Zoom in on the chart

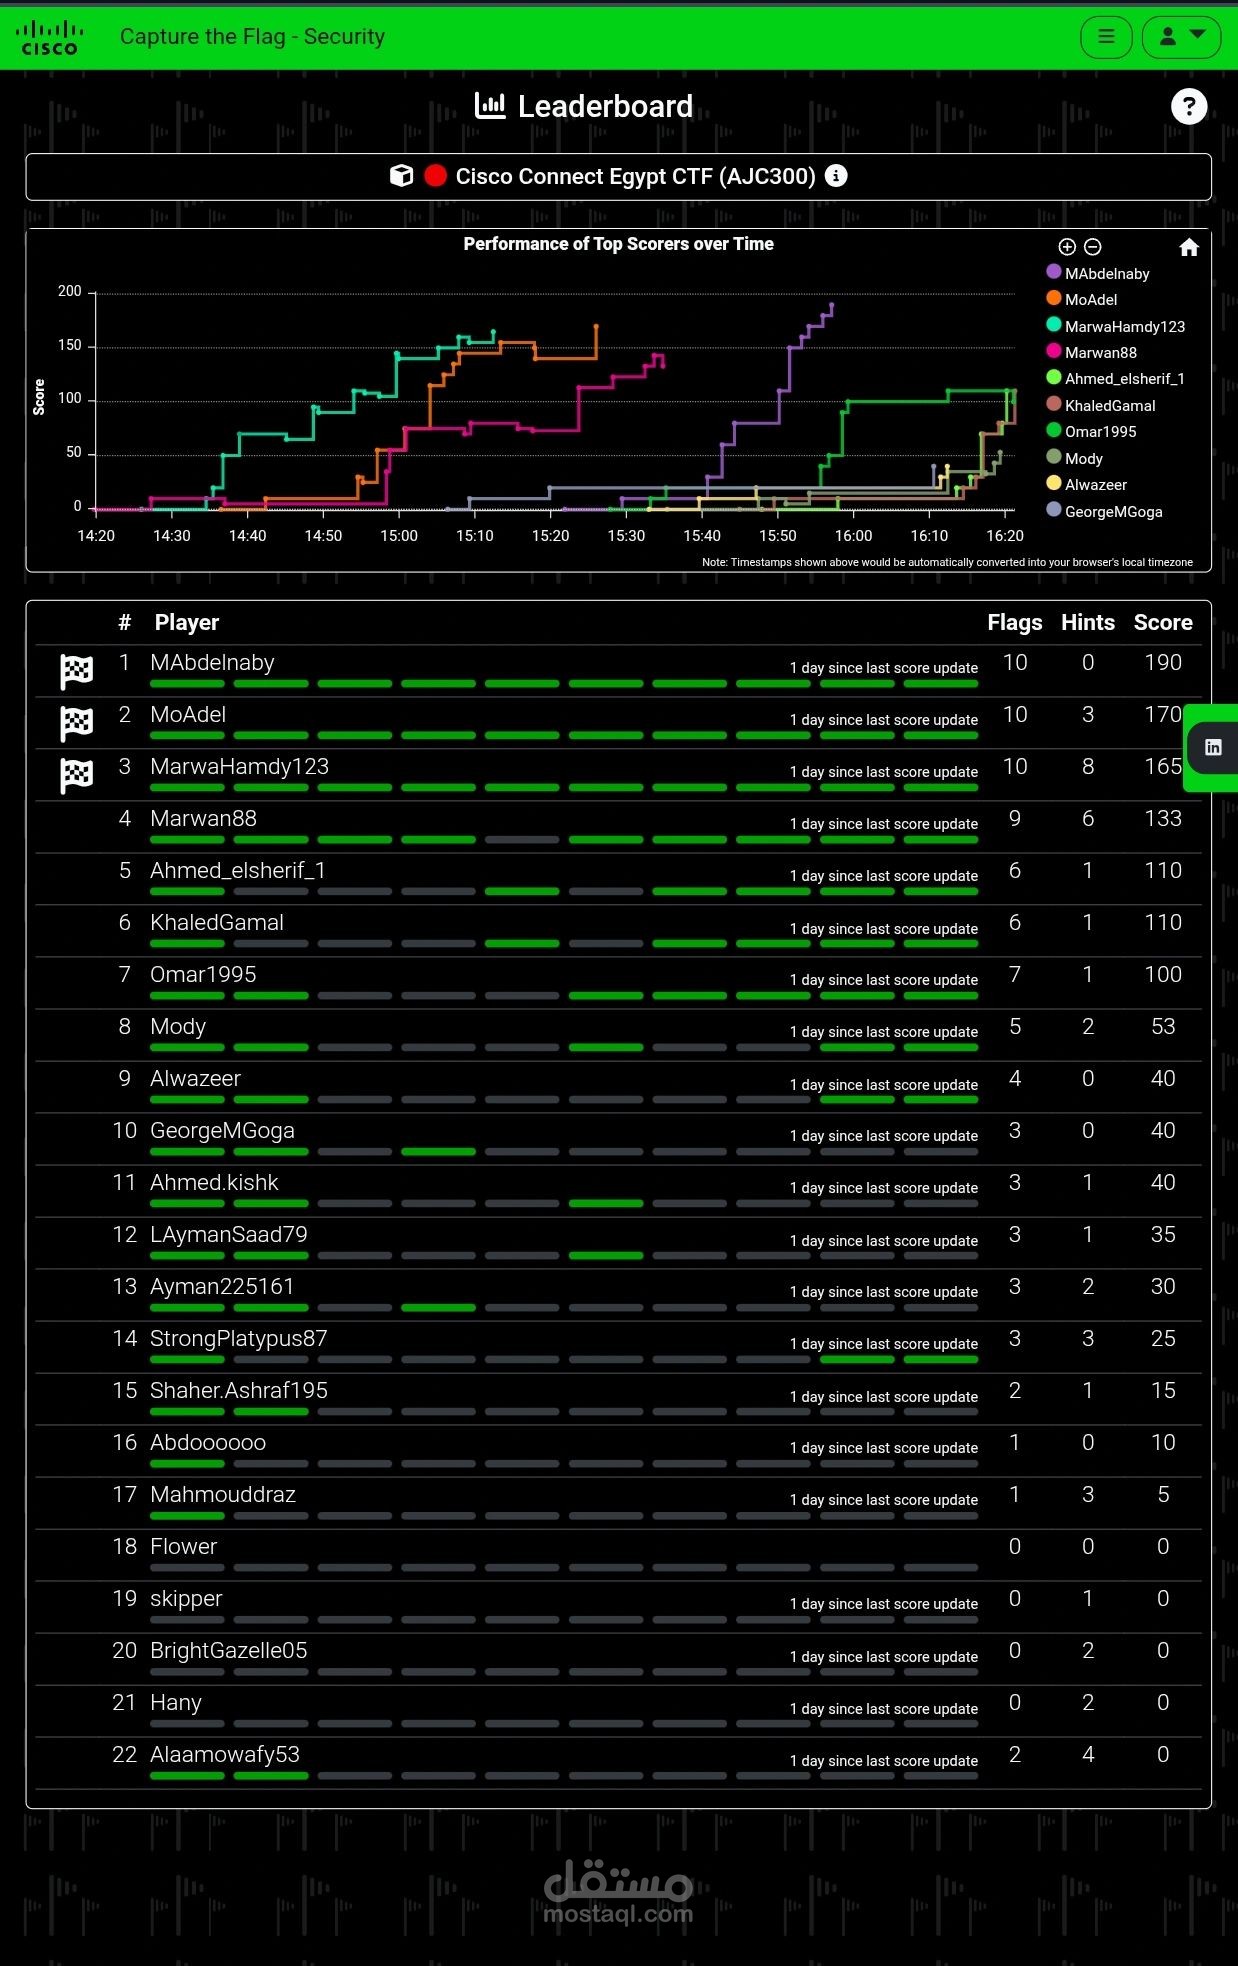(1067, 247)
